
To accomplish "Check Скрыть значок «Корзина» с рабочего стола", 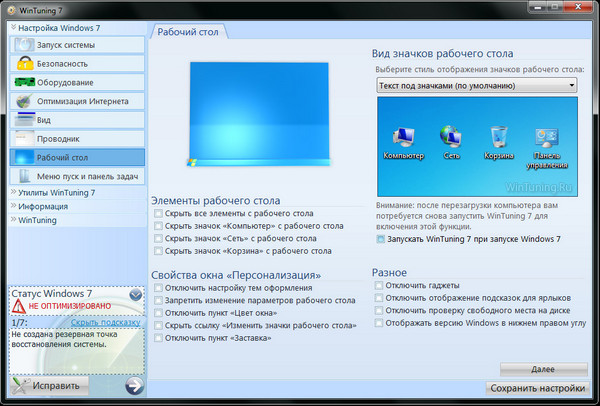I will point(158,251).
